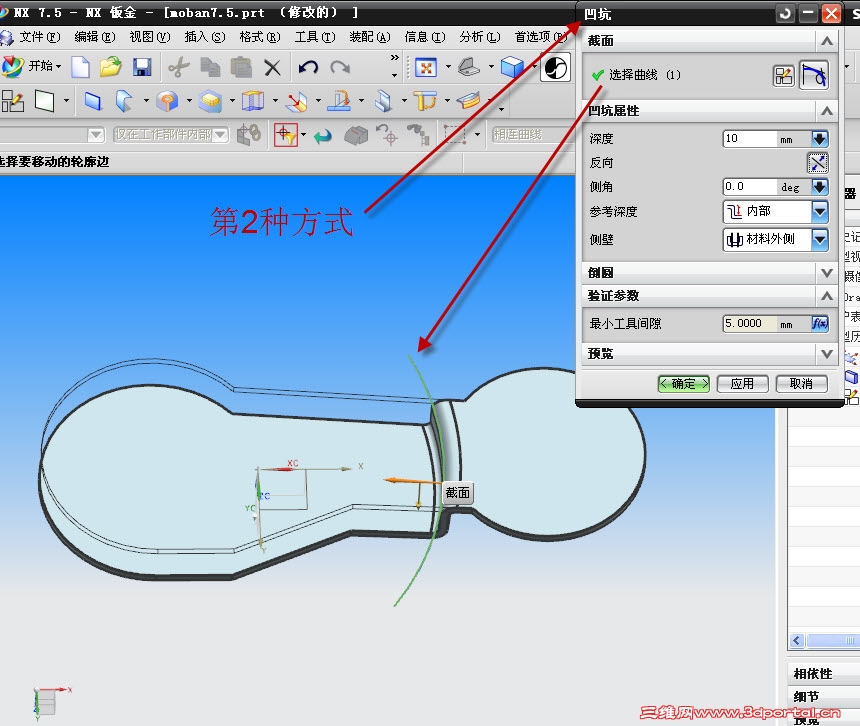The height and width of the screenshot is (726, 860).
Task: Click the Jog tool icon
Action: [x=383, y=101]
